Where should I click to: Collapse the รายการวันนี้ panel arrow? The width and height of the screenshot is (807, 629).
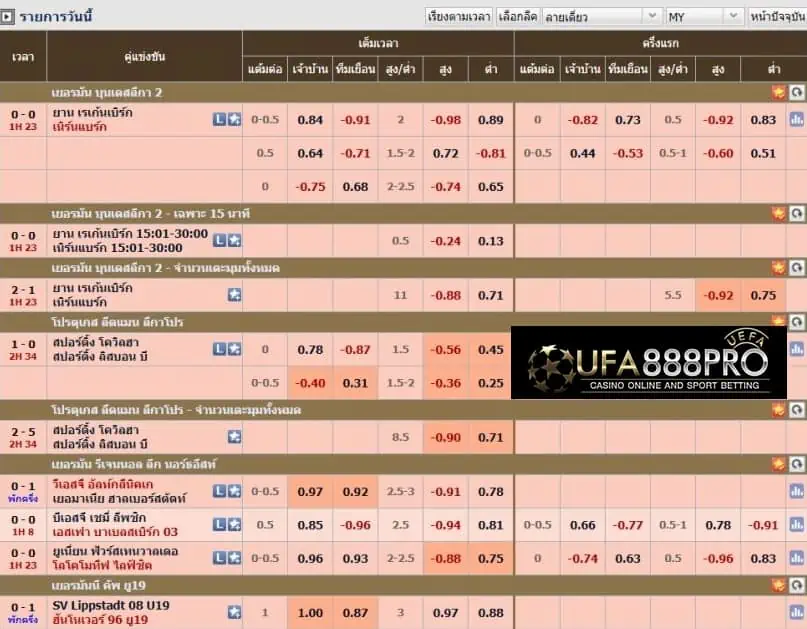pos(8,16)
